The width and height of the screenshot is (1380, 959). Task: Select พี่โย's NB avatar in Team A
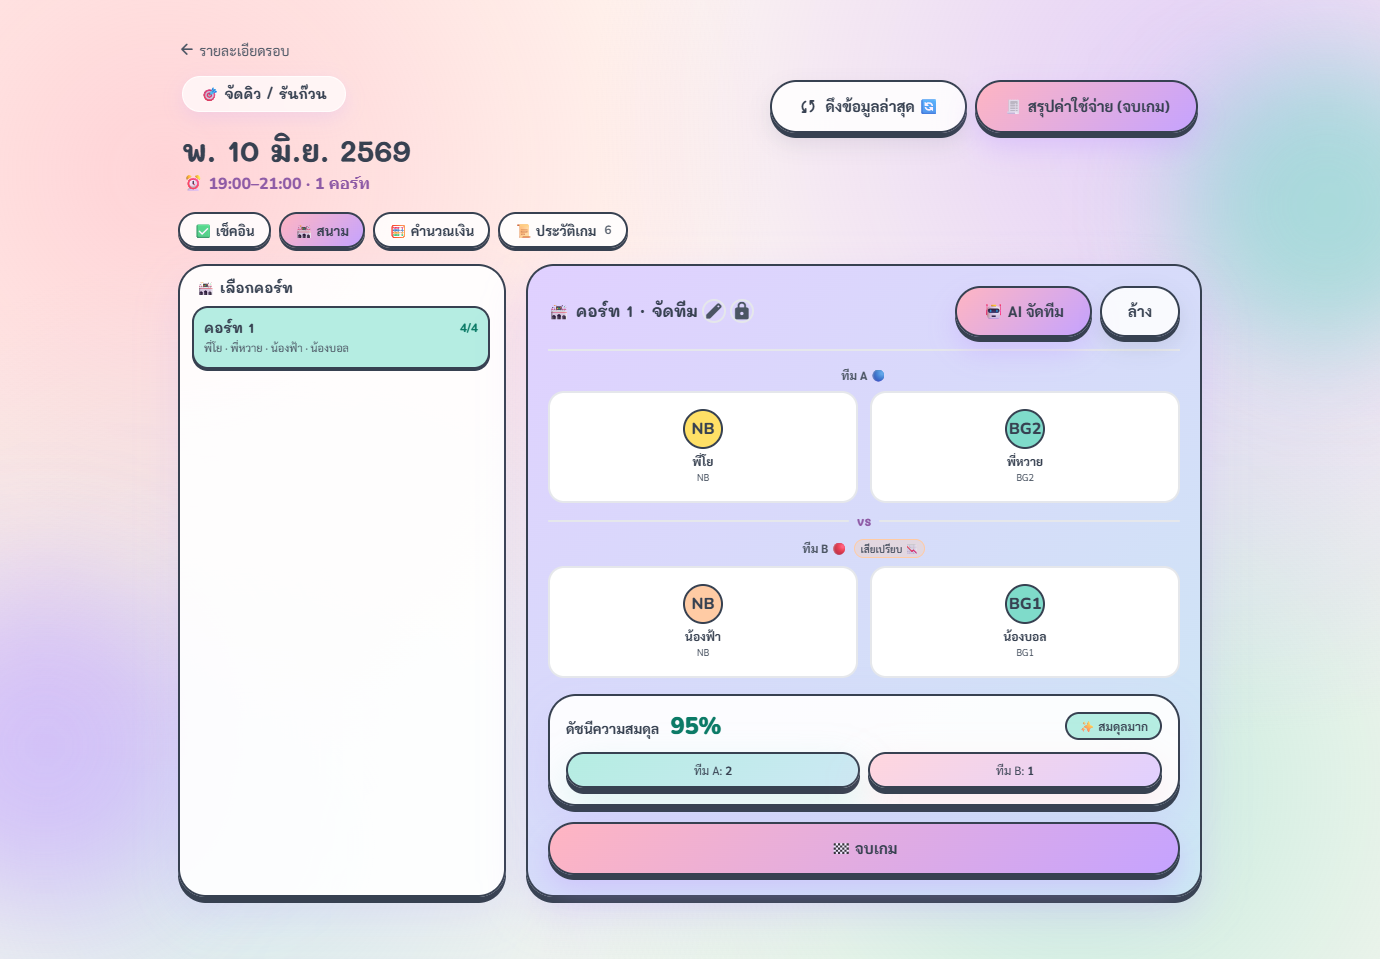coord(703,429)
